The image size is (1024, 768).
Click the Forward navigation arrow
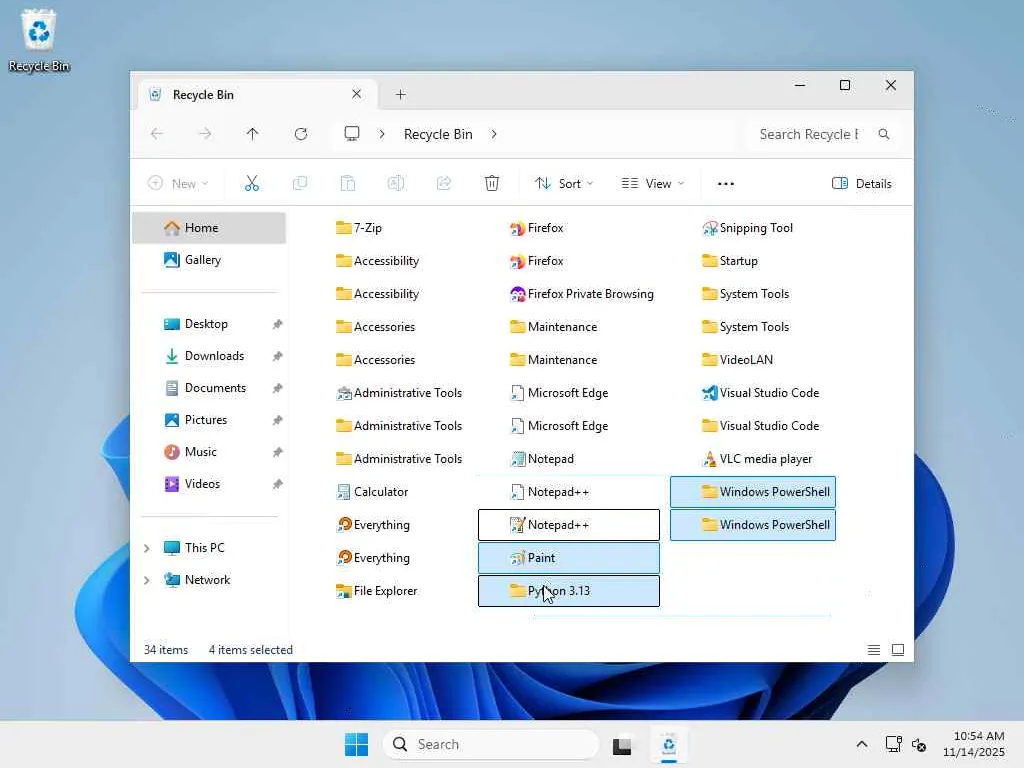point(205,134)
